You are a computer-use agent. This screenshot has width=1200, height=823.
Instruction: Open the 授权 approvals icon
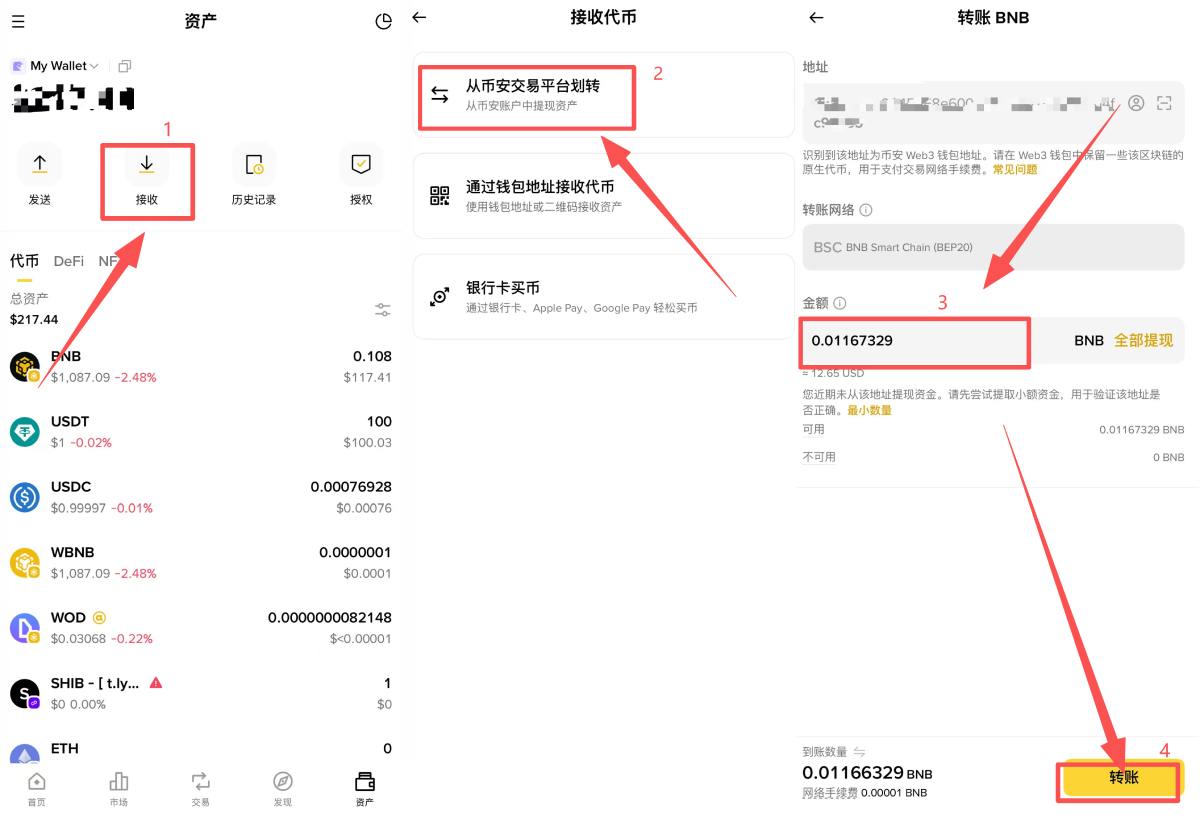(360, 163)
